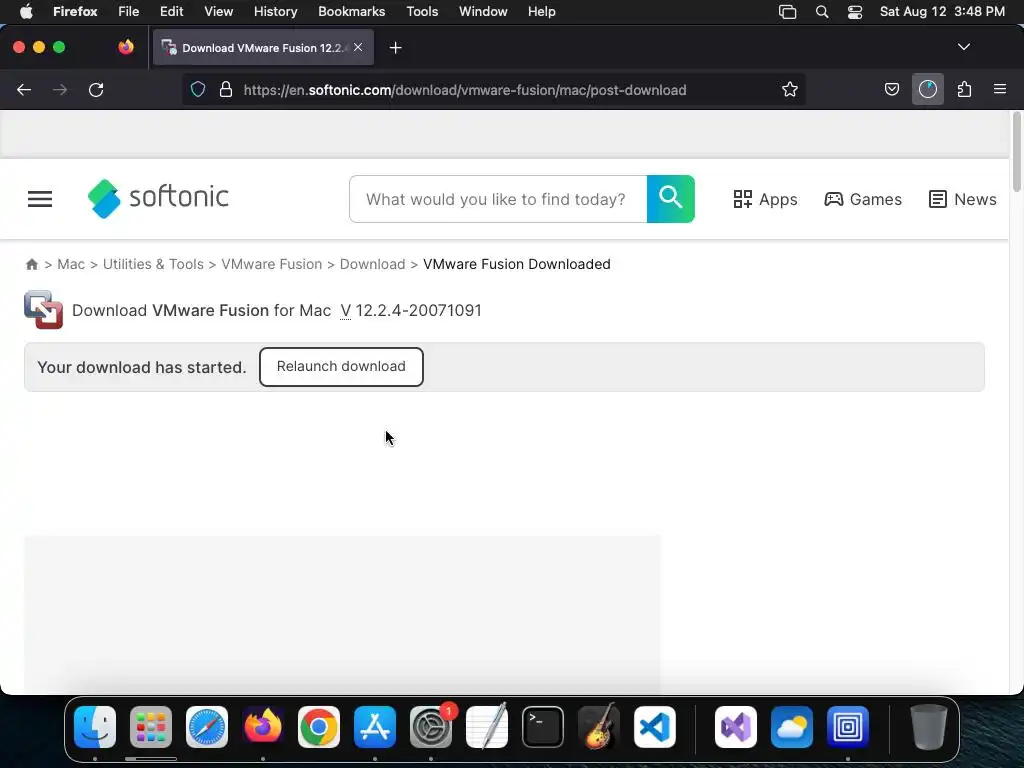Viewport: 1024px width, 768px height.
Task: Open Safari from the Dock
Action: [207, 727]
